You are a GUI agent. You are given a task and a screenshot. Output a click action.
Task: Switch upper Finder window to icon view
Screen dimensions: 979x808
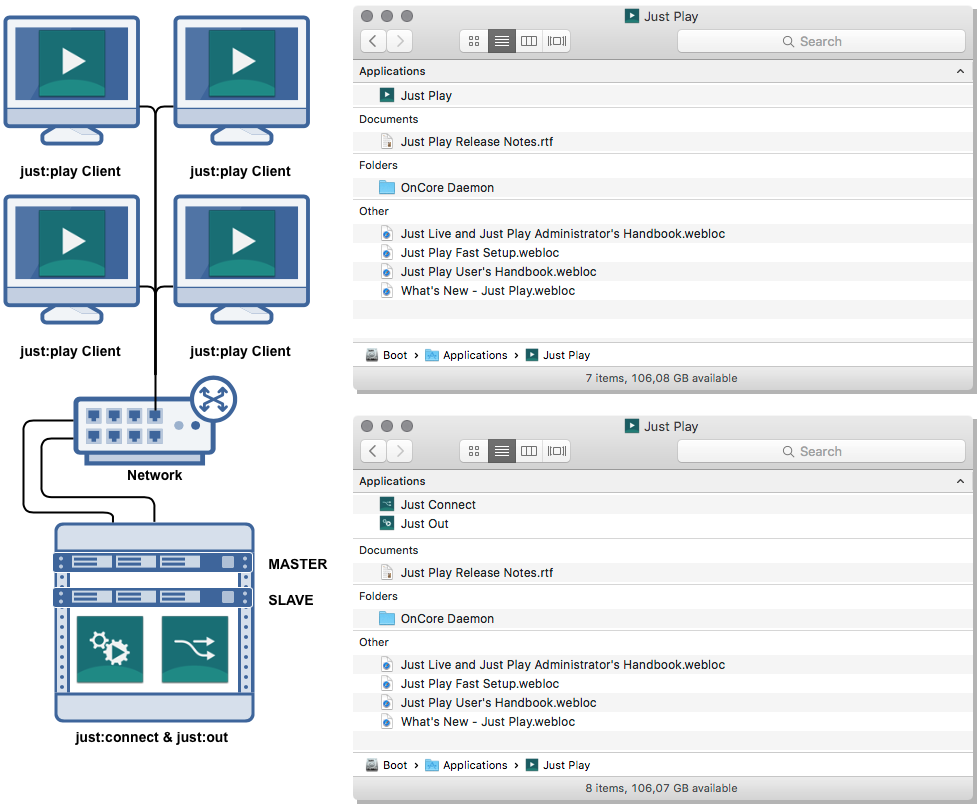pyautogui.click(x=474, y=41)
